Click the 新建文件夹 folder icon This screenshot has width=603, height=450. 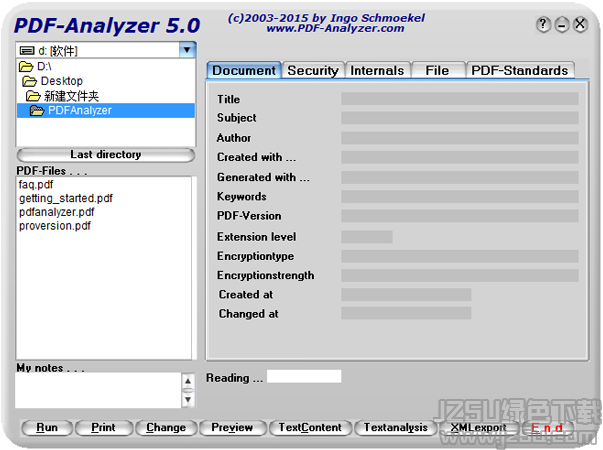[x=33, y=96]
